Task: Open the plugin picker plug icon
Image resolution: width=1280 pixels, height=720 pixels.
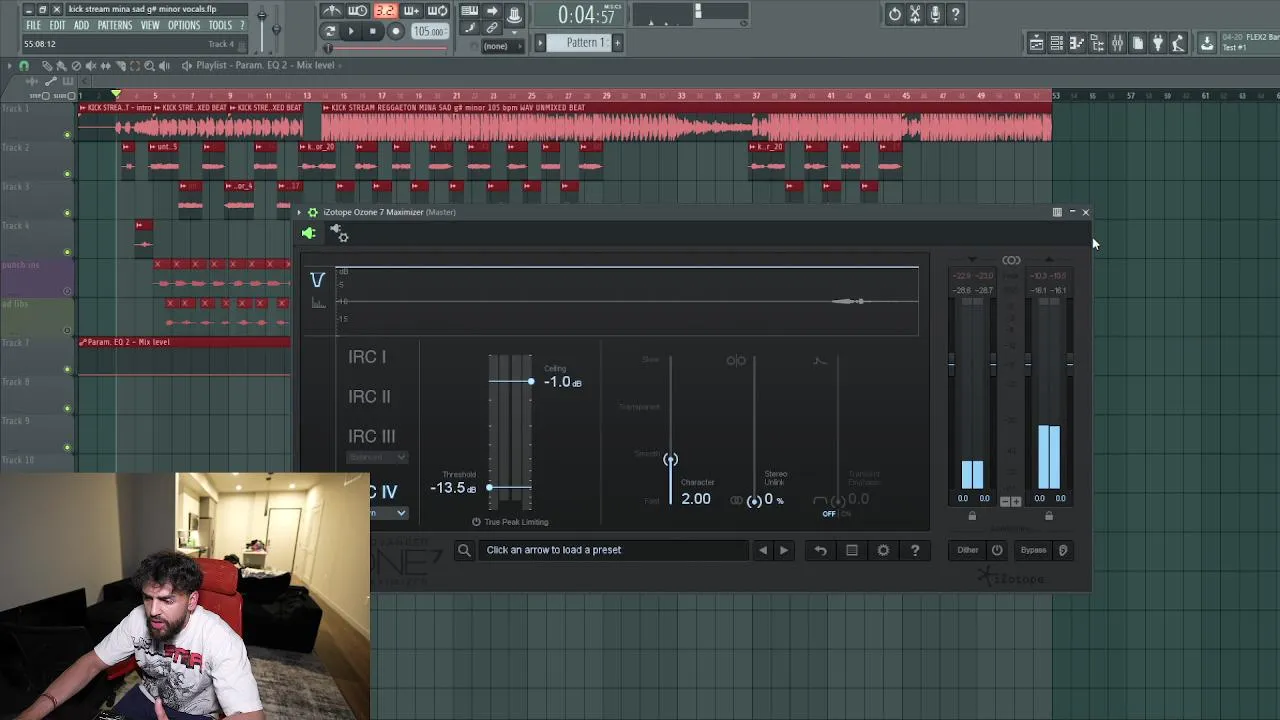Action: [x=1158, y=43]
